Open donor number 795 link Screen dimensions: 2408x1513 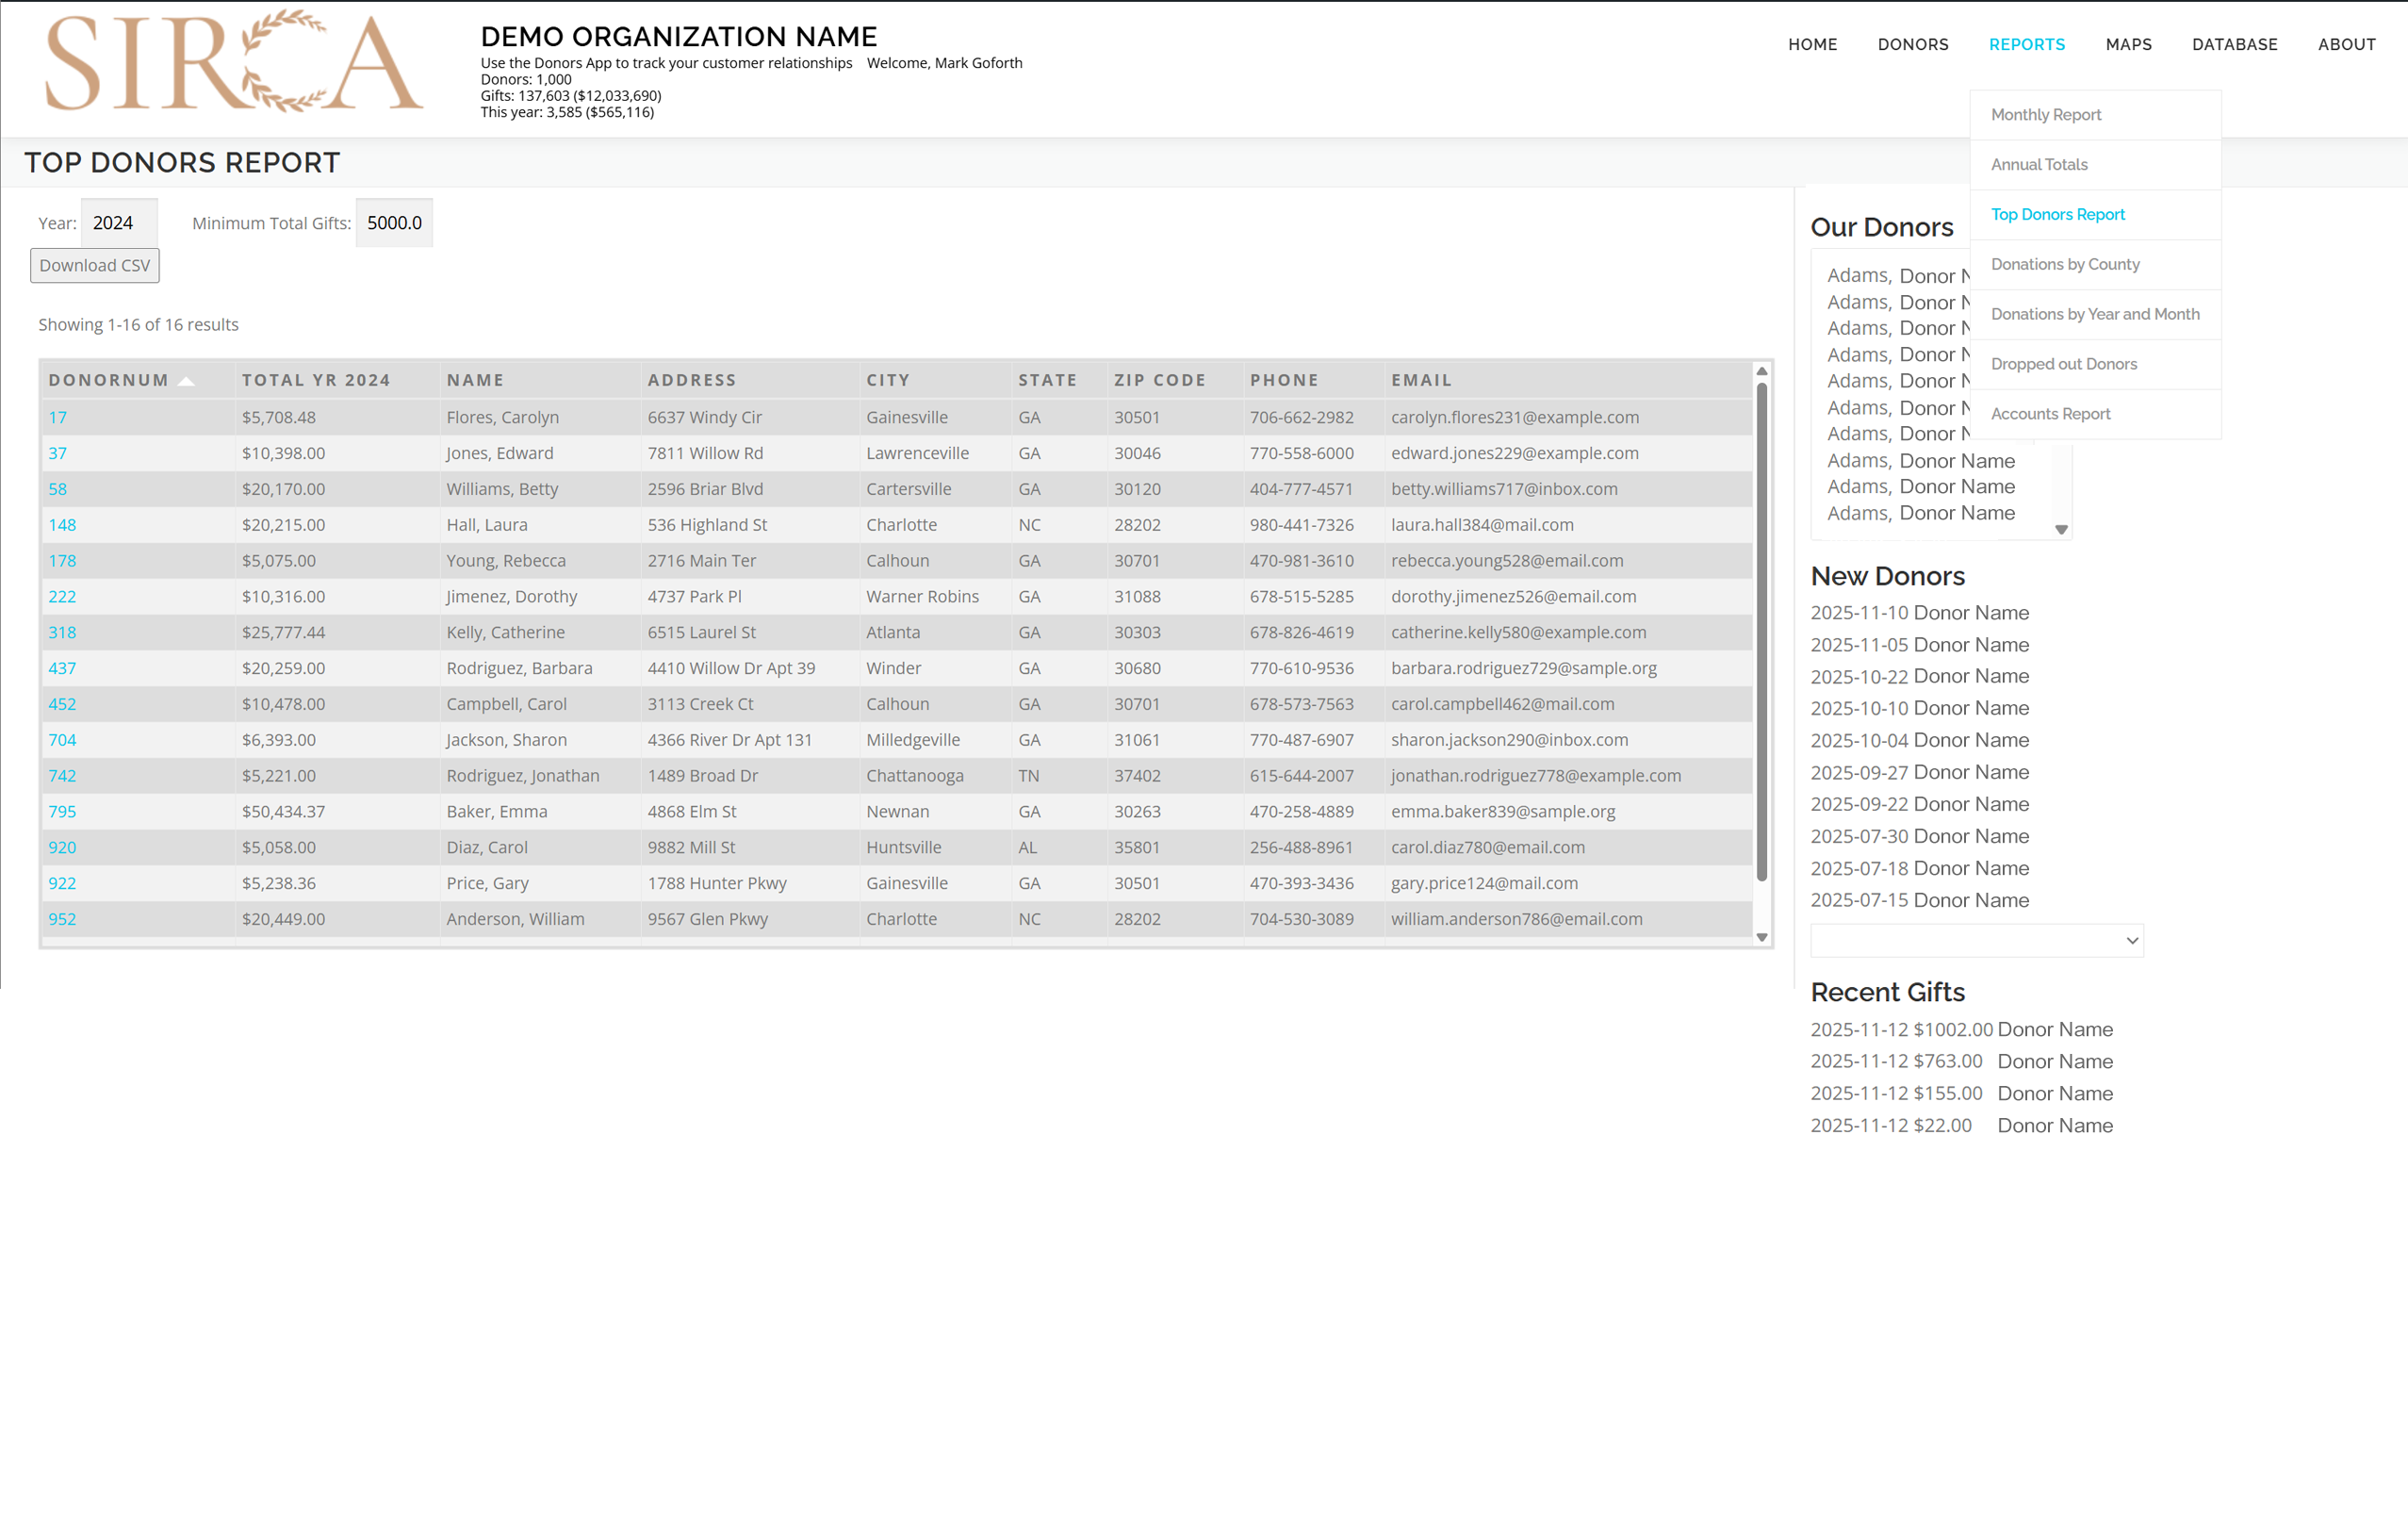62,811
